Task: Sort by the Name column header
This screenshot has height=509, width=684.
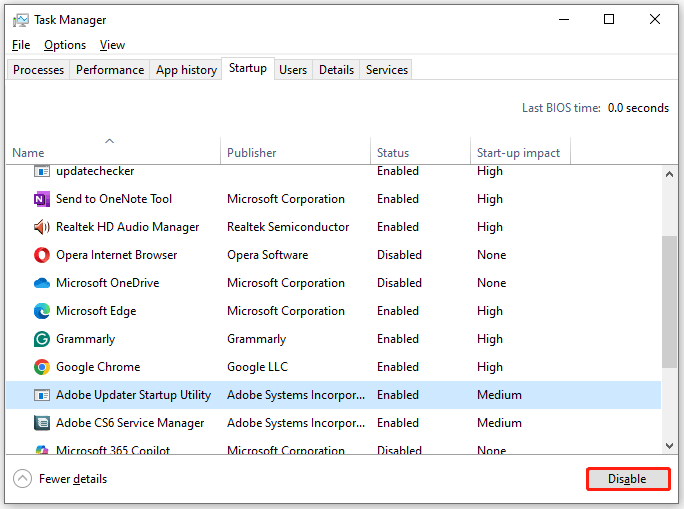Action: click(x=113, y=150)
